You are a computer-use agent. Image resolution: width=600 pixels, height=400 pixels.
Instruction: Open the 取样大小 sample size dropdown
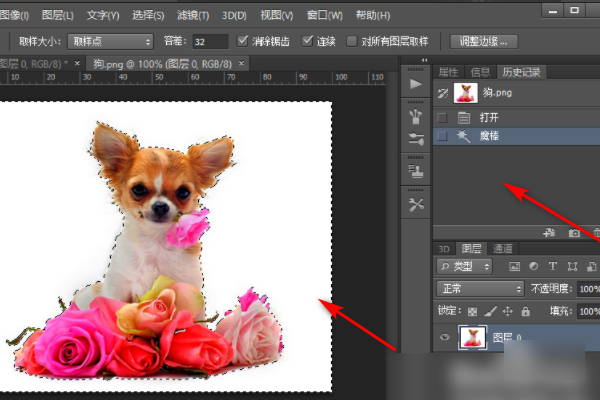[110, 41]
